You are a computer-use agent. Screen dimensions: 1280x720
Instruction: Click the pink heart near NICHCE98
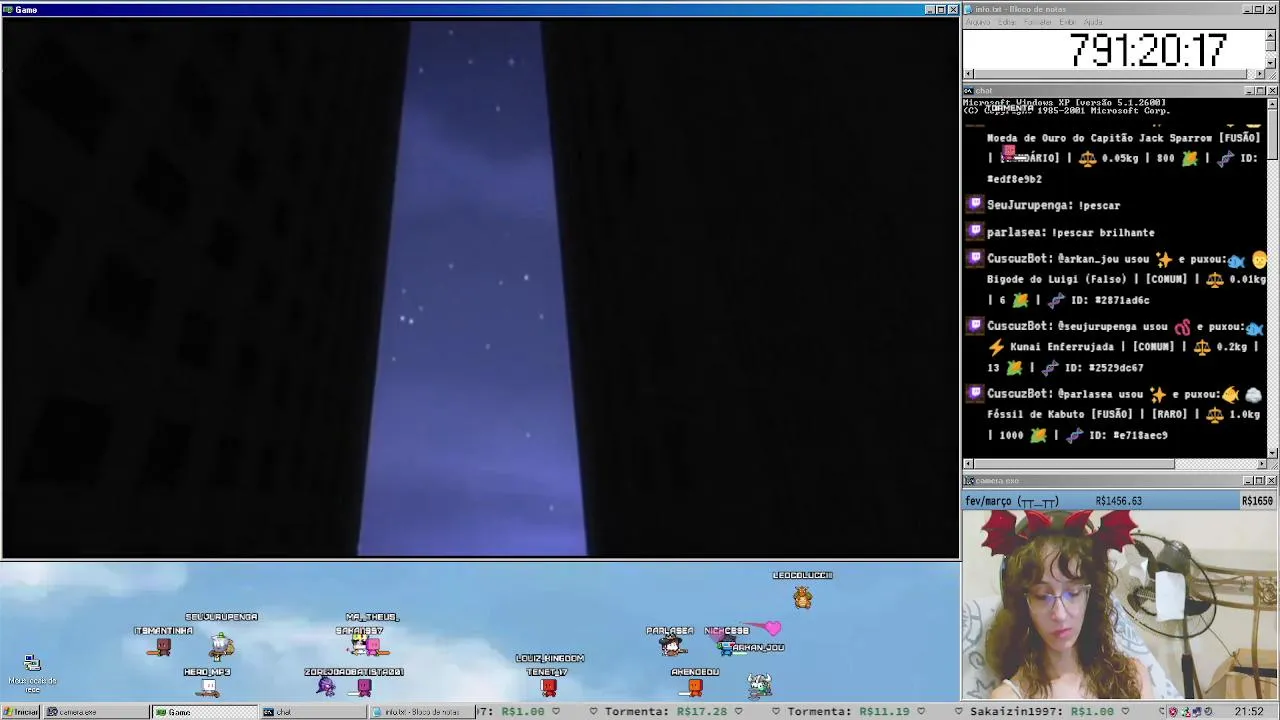coord(773,628)
